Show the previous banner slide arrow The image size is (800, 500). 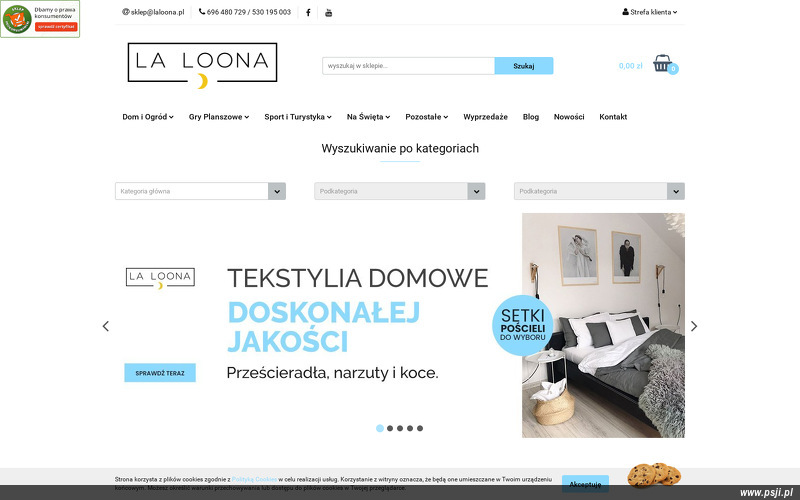pos(106,326)
